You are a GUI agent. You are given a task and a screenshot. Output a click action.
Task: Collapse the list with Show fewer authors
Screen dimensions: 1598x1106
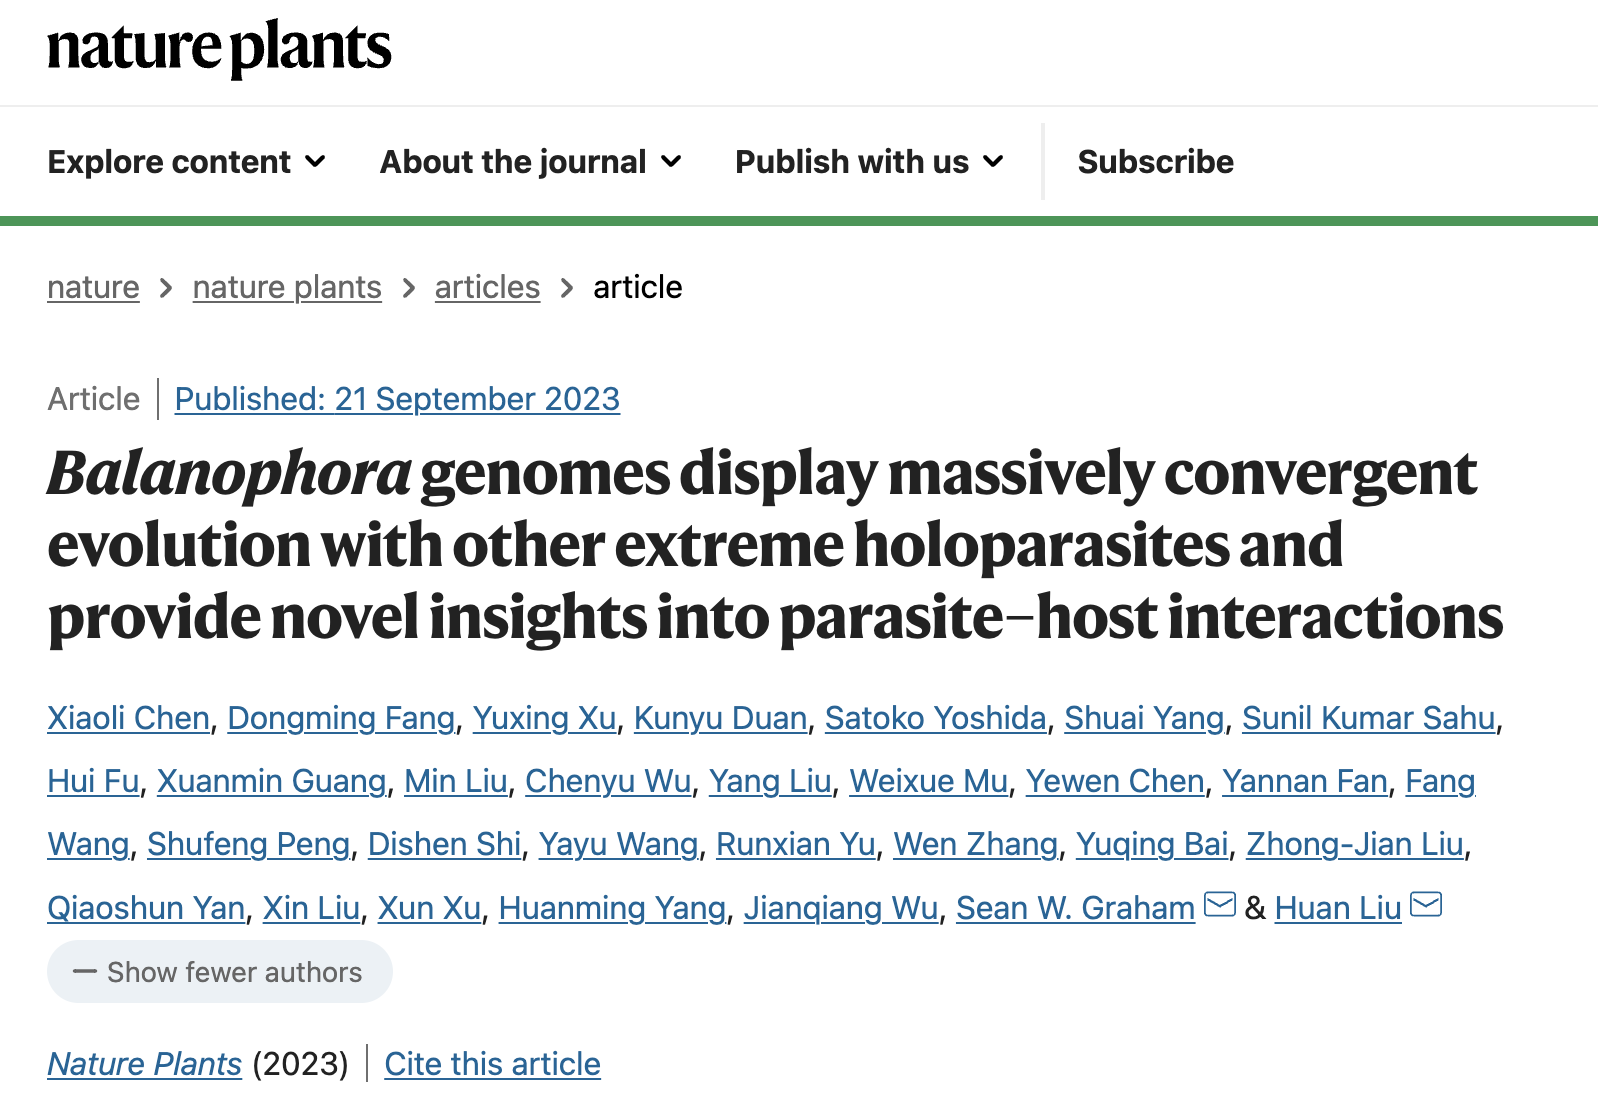220,972
